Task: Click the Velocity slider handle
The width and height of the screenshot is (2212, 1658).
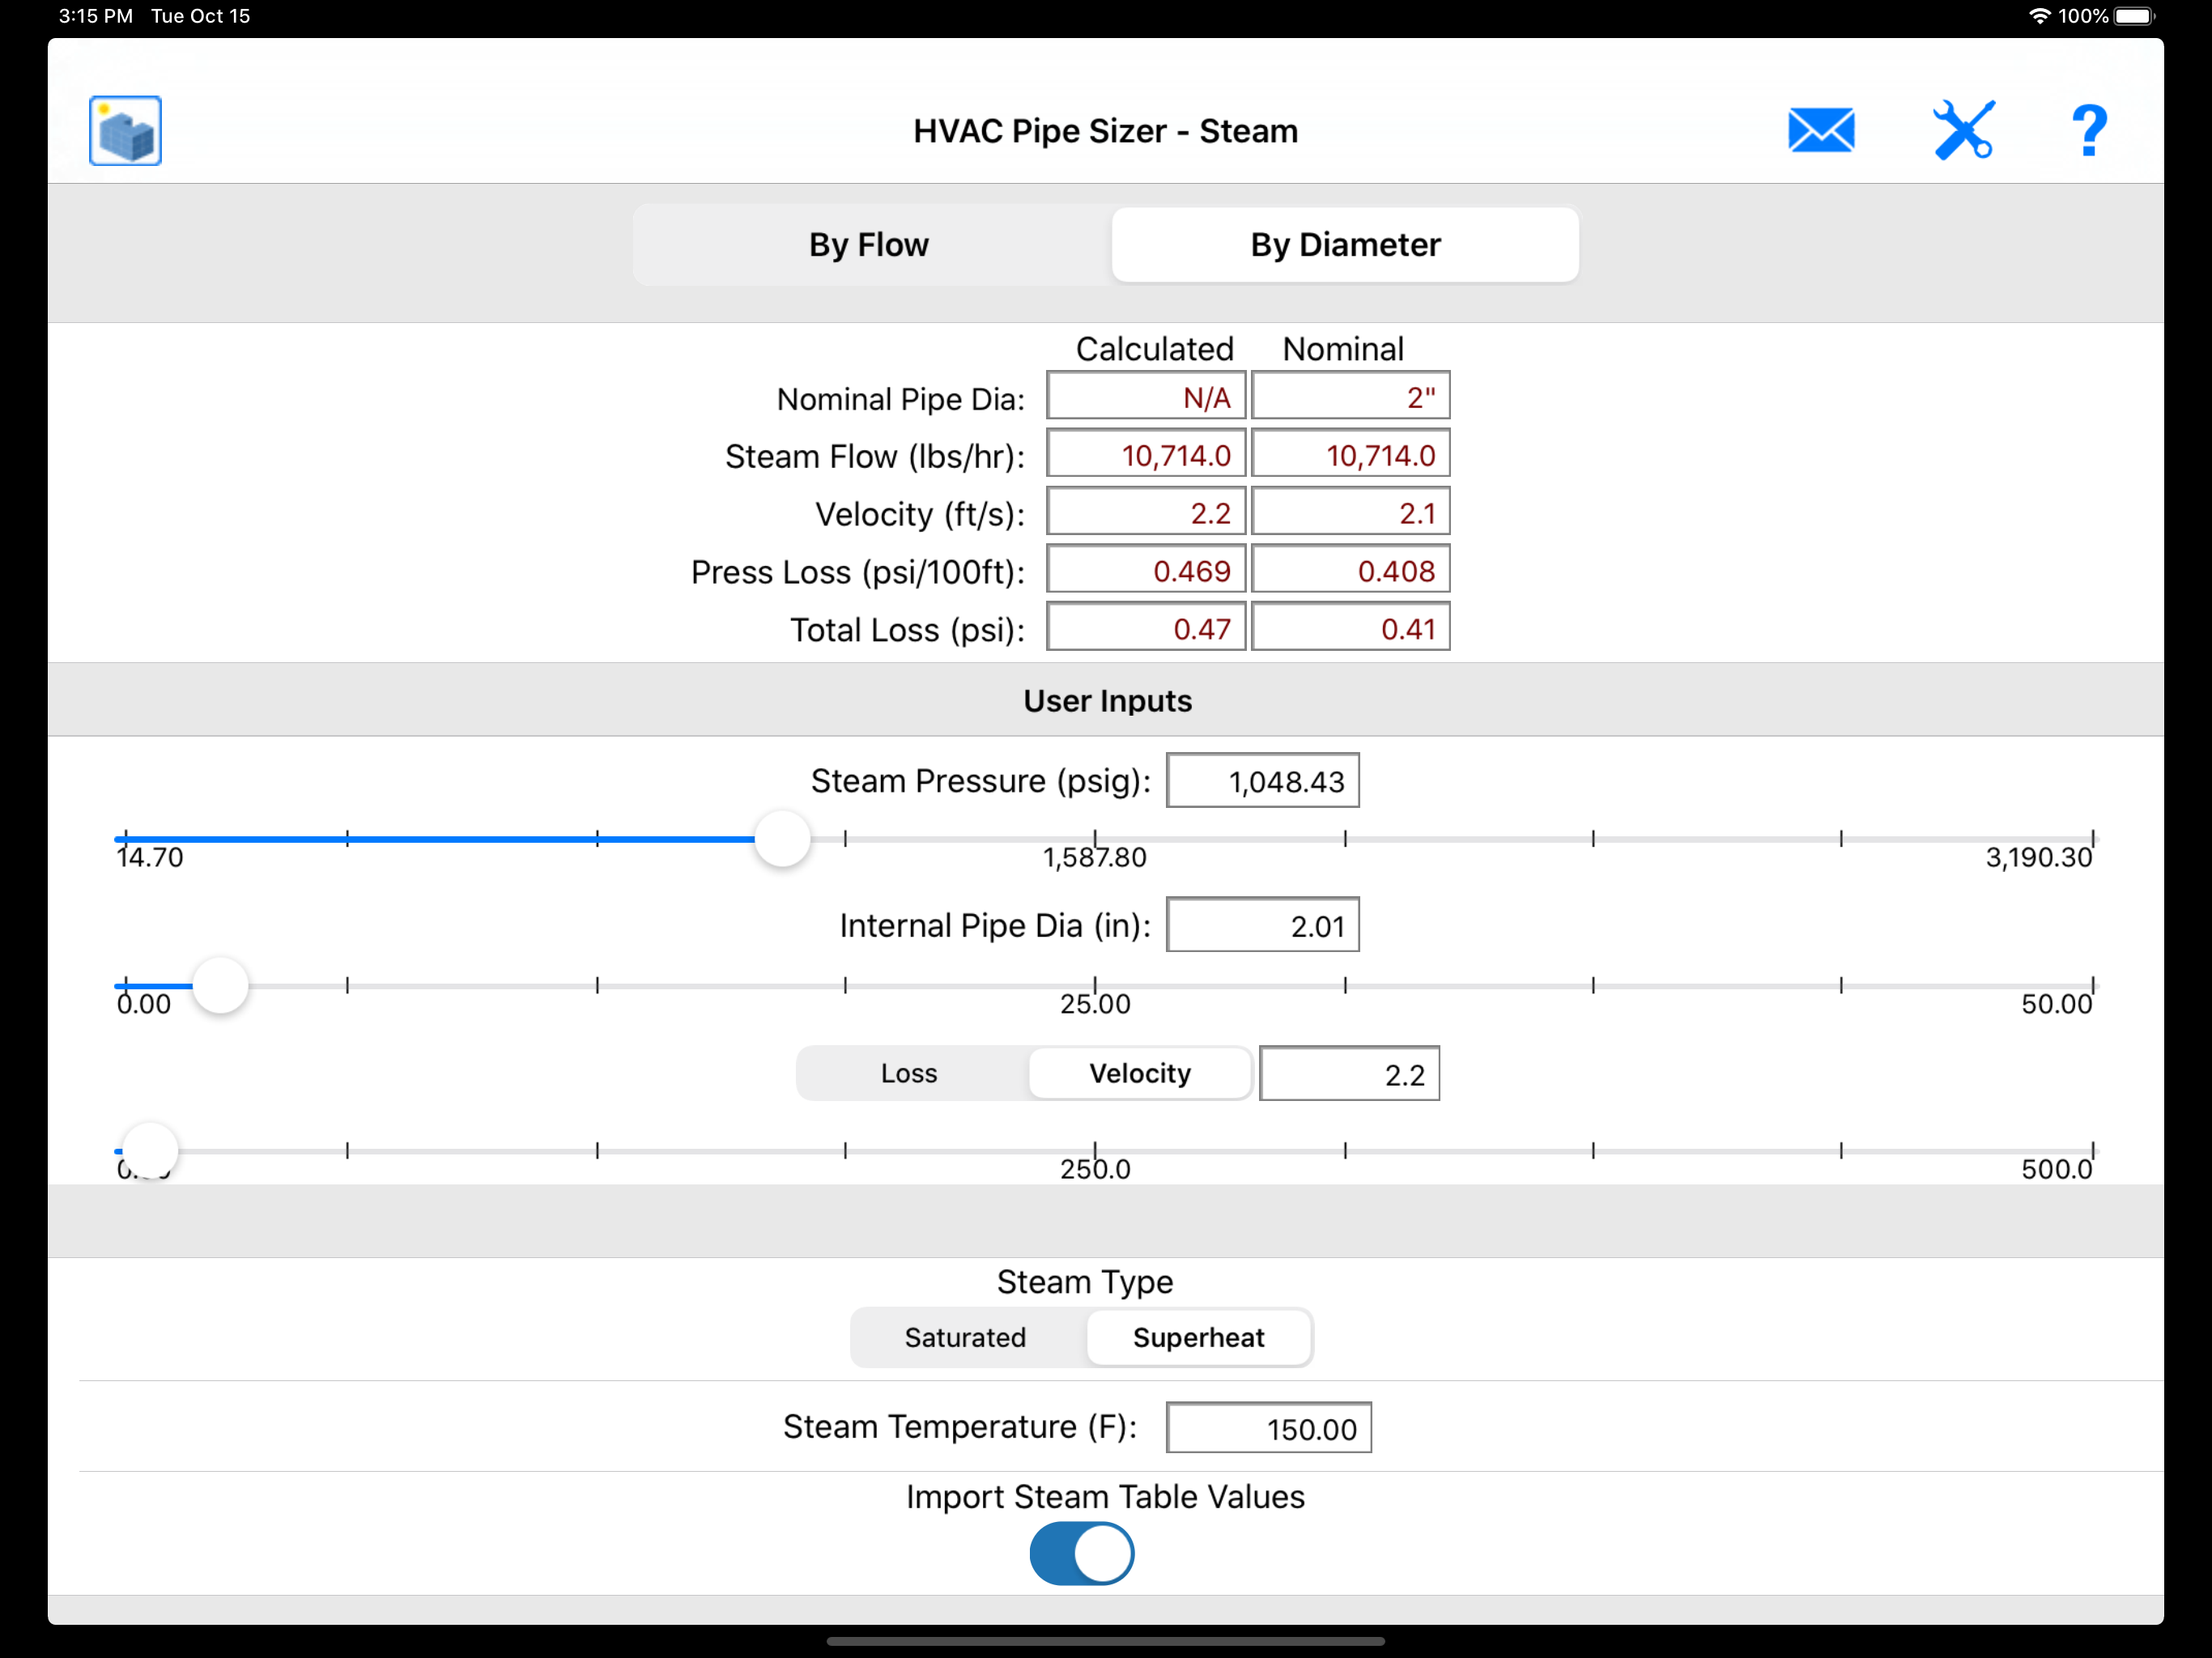Action: coord(150,1150)
